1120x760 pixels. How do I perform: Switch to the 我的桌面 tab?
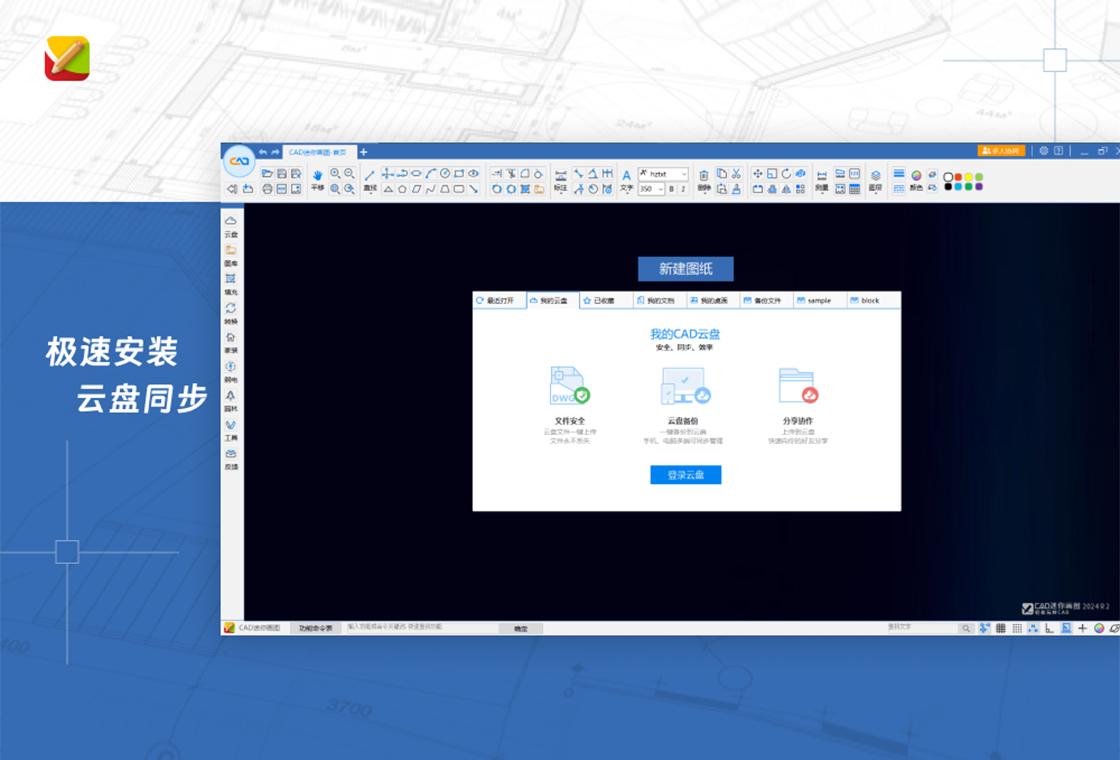[x=713, y=301]
